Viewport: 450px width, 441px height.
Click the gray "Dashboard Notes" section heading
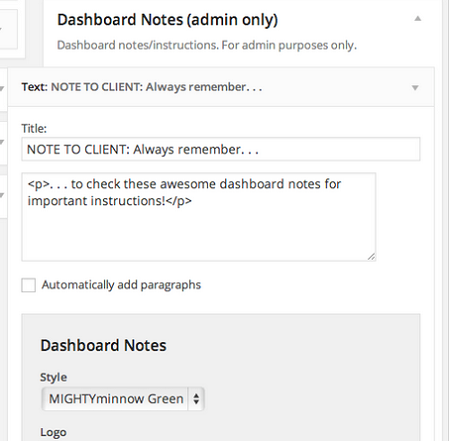pyautogui.click(x=103, y=345)
